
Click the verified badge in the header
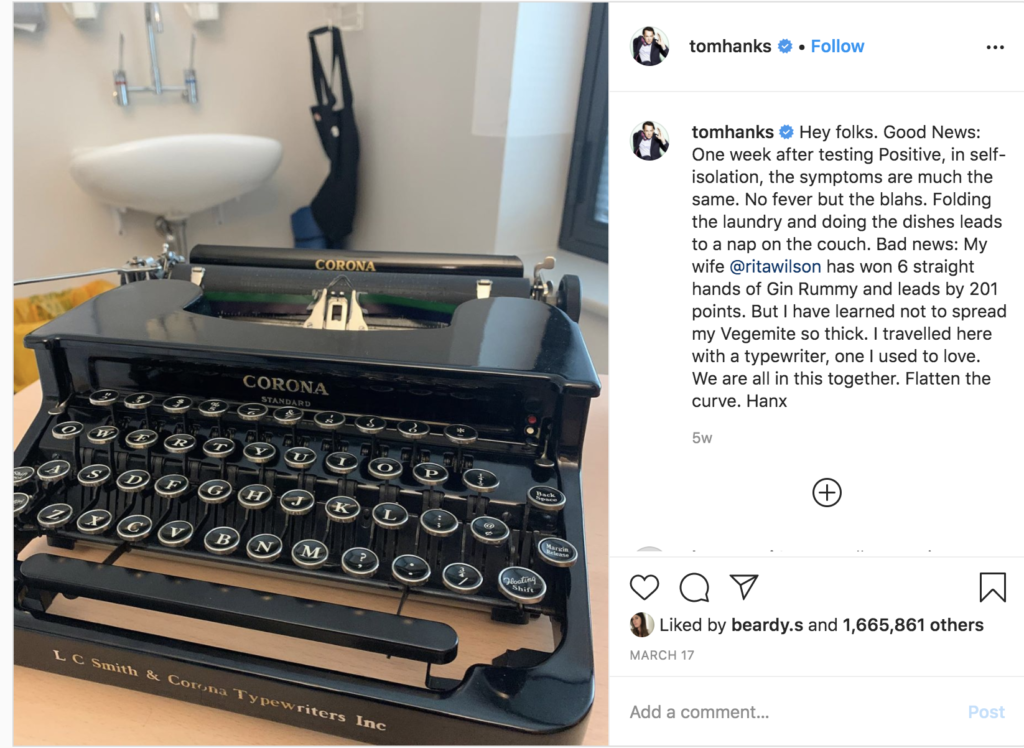point(784,46)
